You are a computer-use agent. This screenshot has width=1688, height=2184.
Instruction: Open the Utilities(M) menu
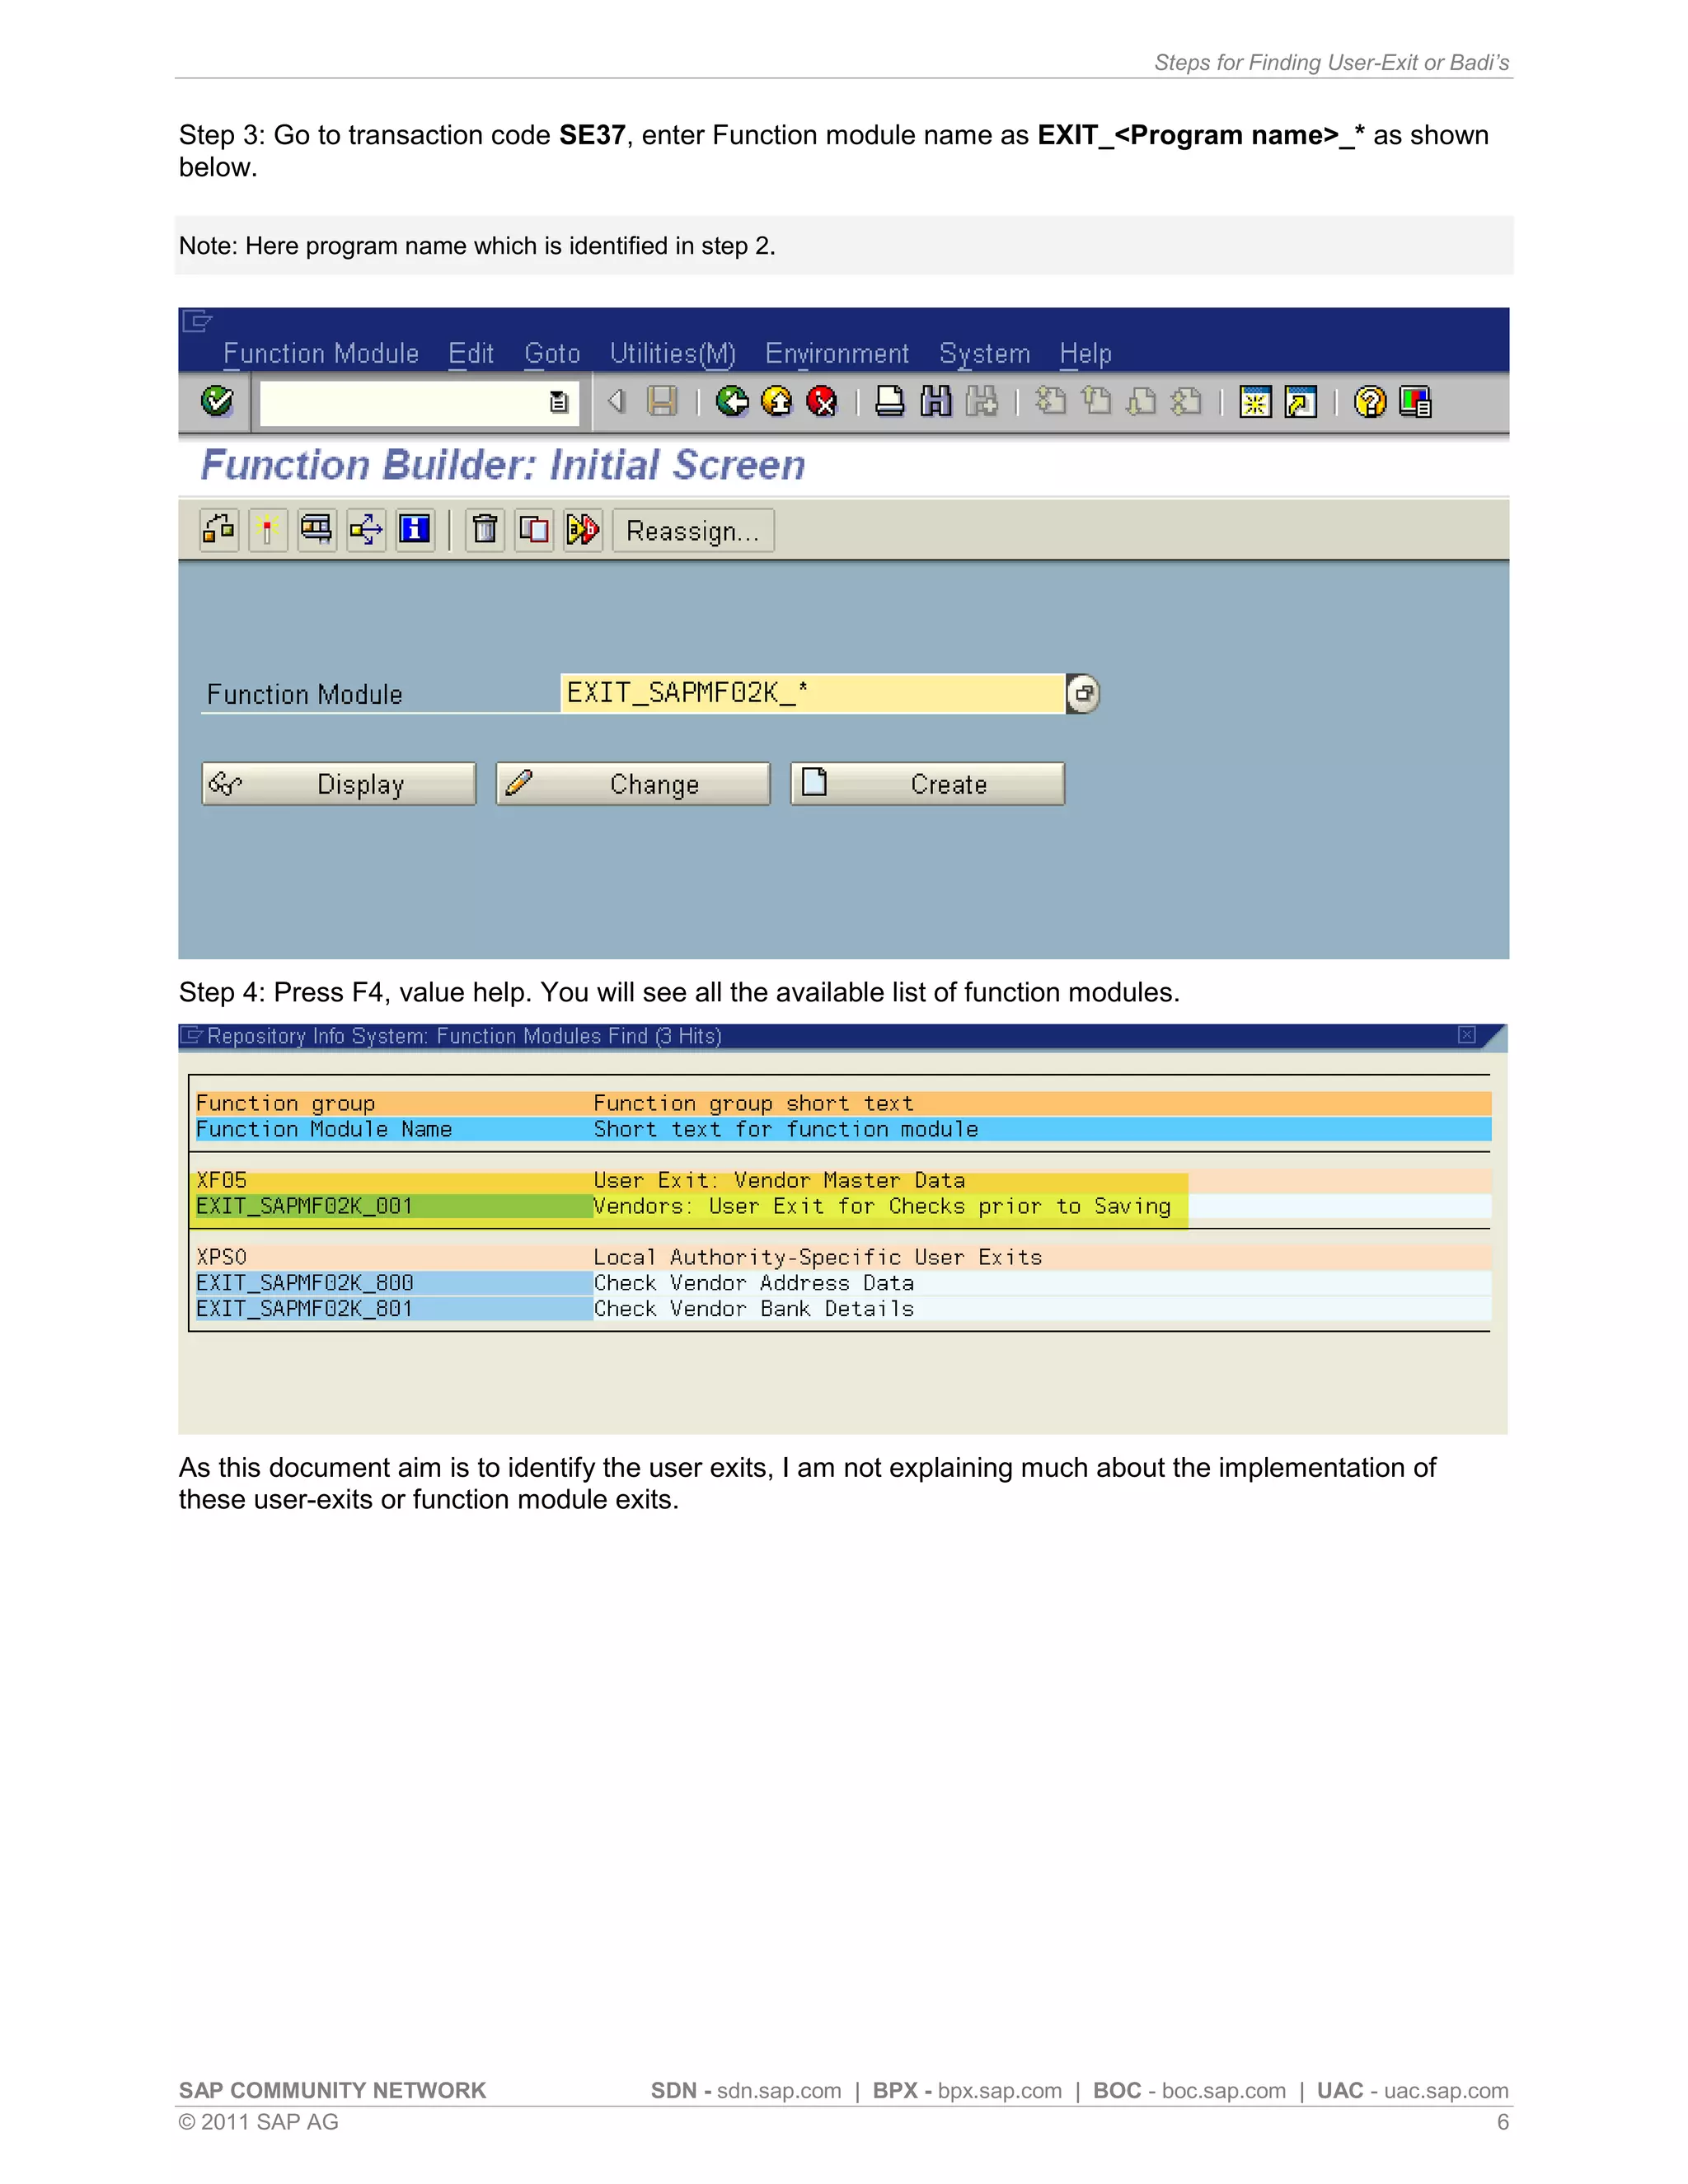(x=672, y=353)
